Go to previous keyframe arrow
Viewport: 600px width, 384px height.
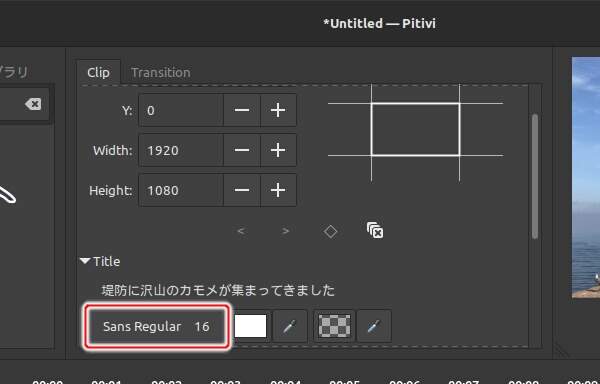pyautogui.click(x=241, y=231)
